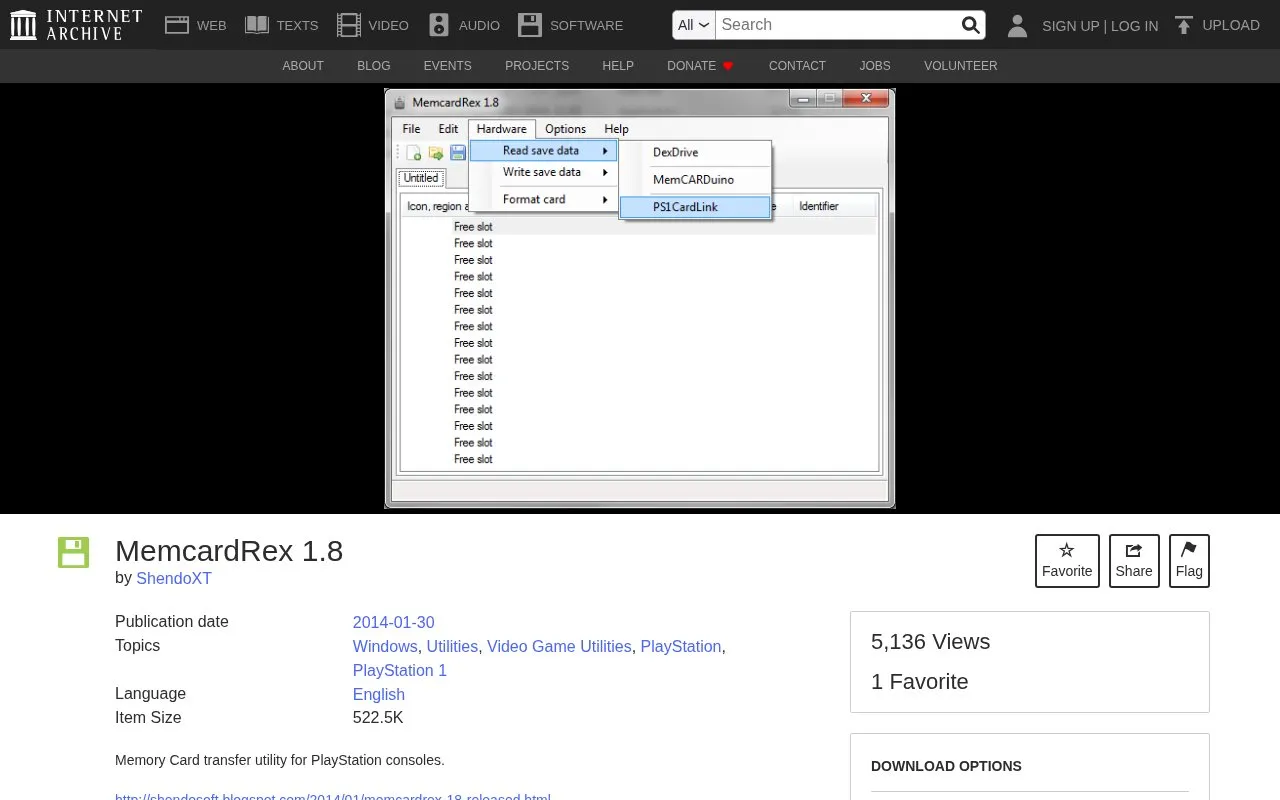Open the VOLUNTEER navigation item
The image size is (1280, 800).
[x=960, y=66]
